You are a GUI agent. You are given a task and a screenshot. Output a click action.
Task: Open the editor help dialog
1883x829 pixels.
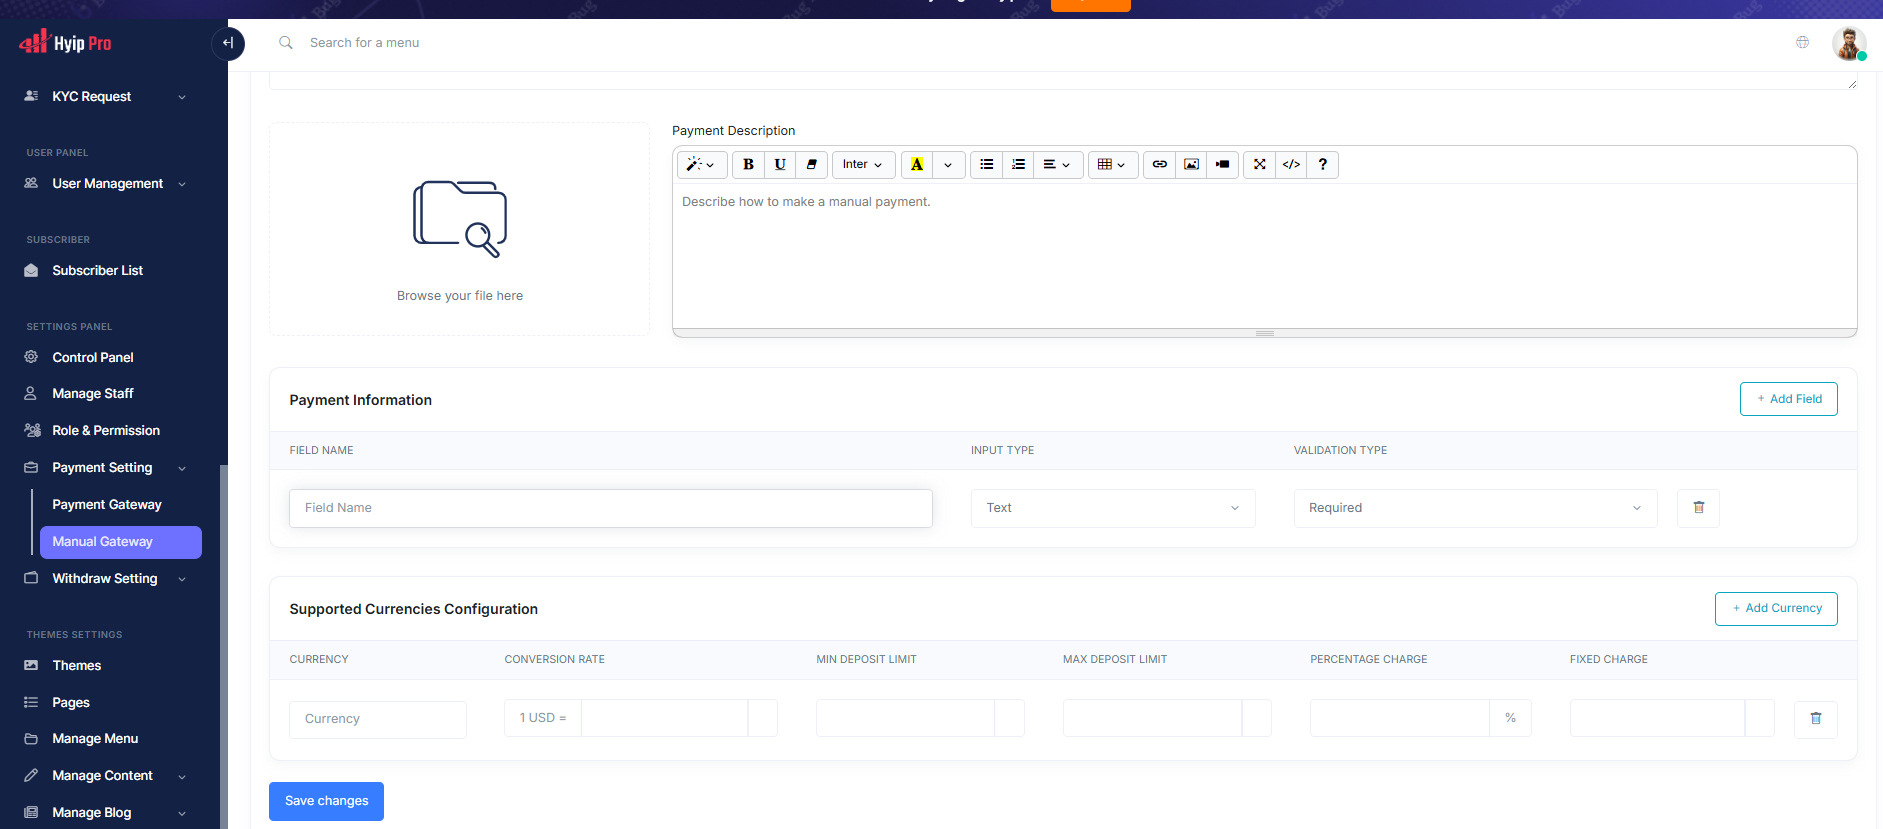click(1323, 165)
